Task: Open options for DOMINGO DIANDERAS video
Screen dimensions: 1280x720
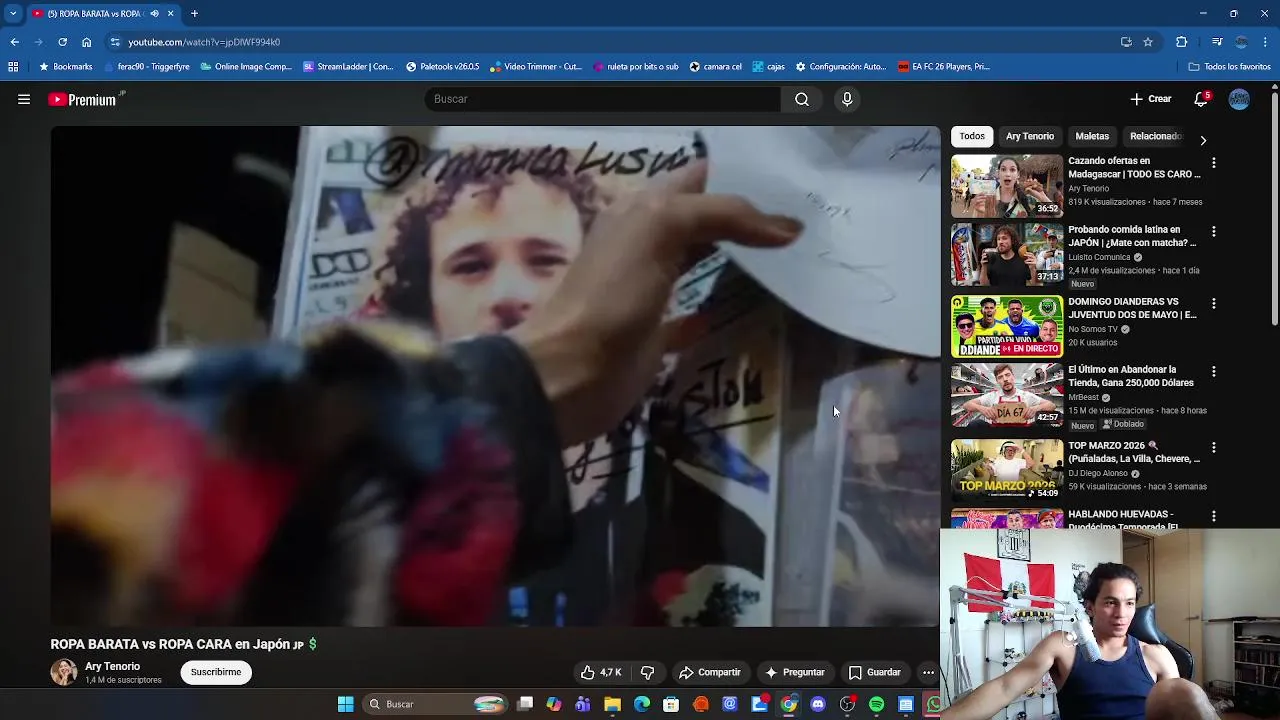Action: coord(1214,303)
